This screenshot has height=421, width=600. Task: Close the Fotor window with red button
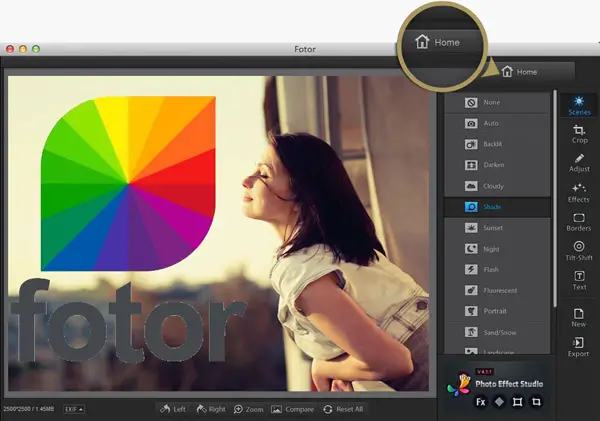[x=10, y=49]
